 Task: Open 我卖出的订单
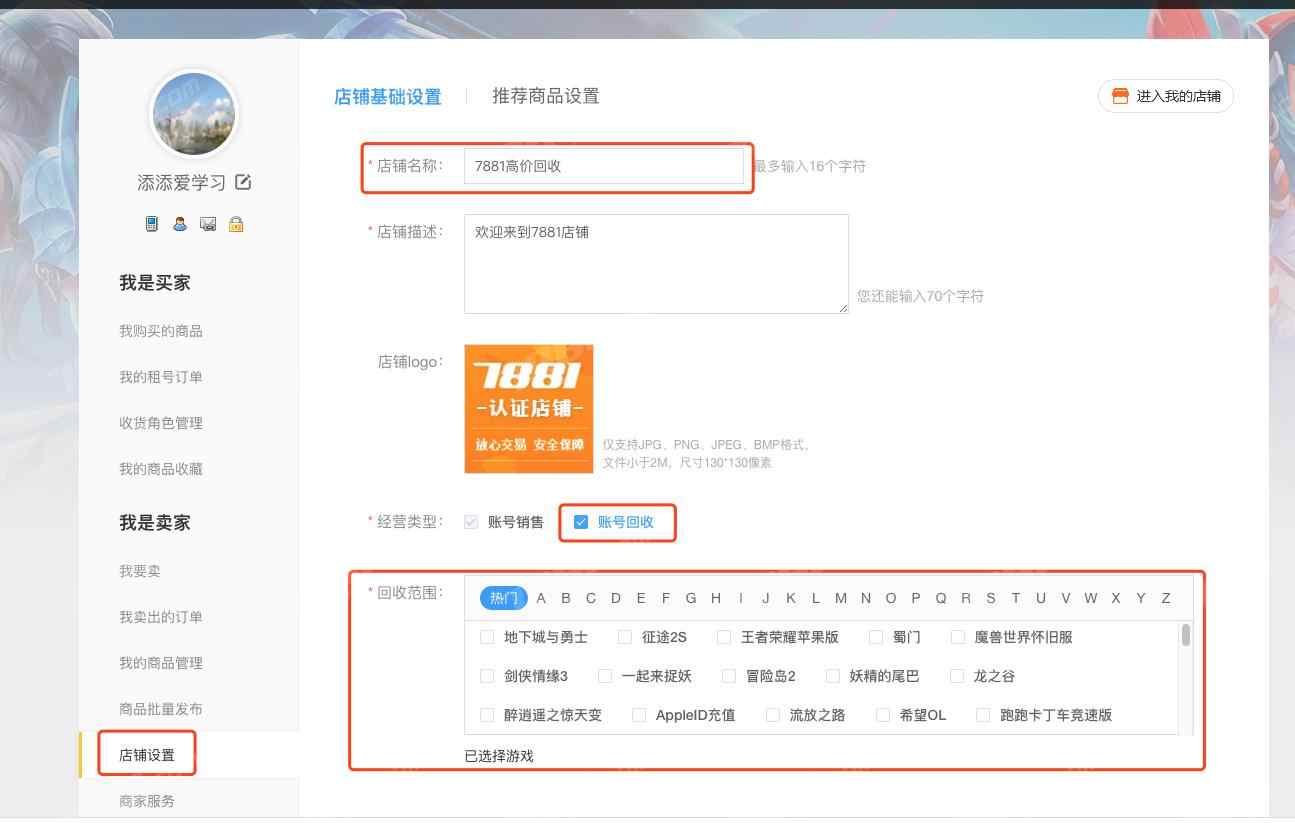click(161, 617)
